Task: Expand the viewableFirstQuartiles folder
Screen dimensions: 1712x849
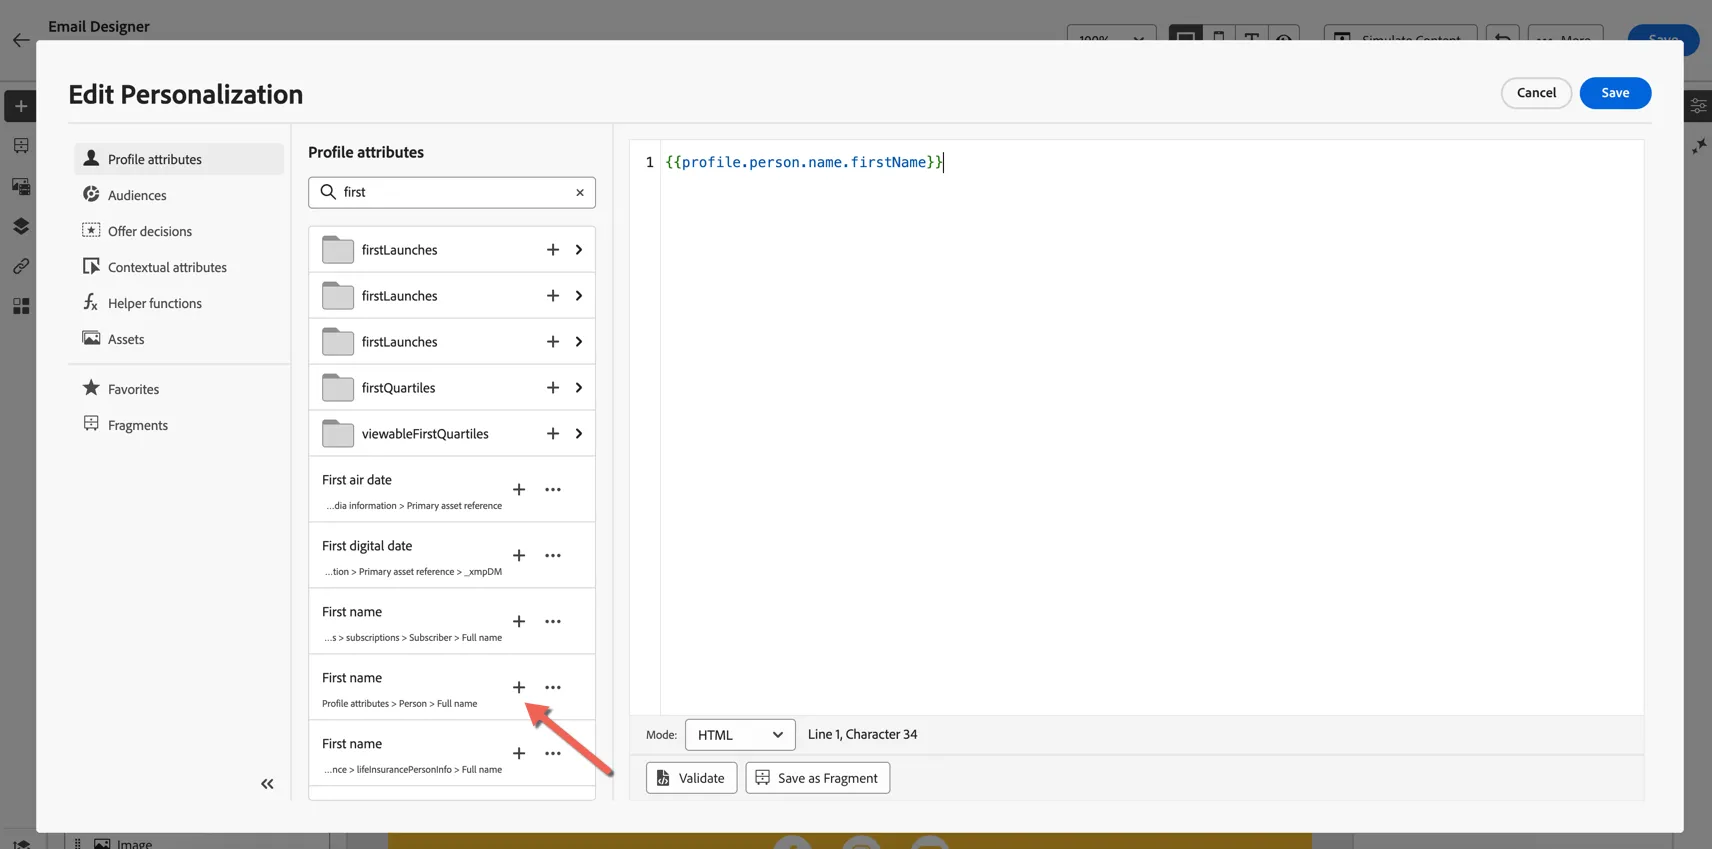Action: [x=579, y=434]
